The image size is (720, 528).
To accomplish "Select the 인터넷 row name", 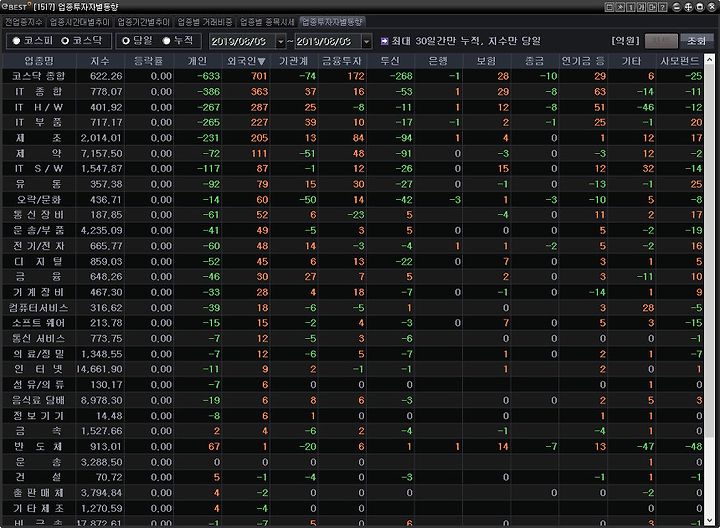I will (x=39, y=370).
